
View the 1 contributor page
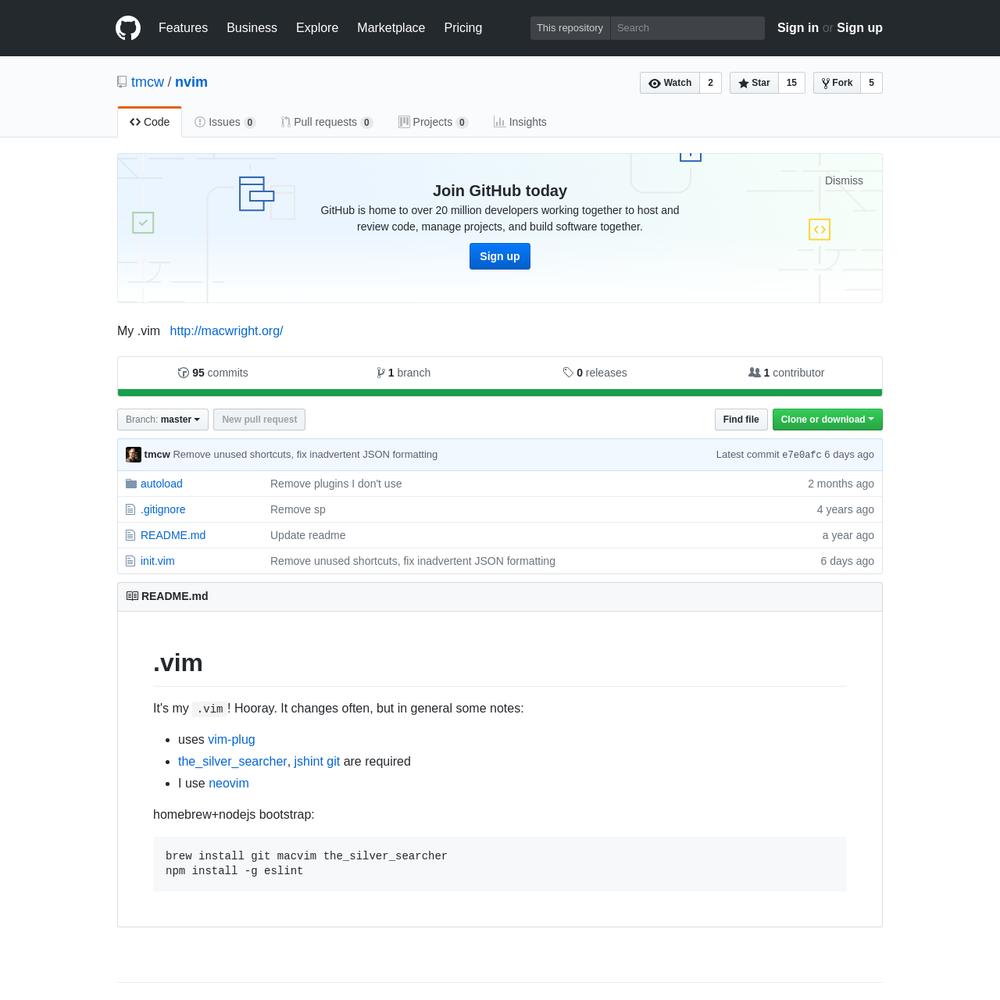[x=786, y=372]
